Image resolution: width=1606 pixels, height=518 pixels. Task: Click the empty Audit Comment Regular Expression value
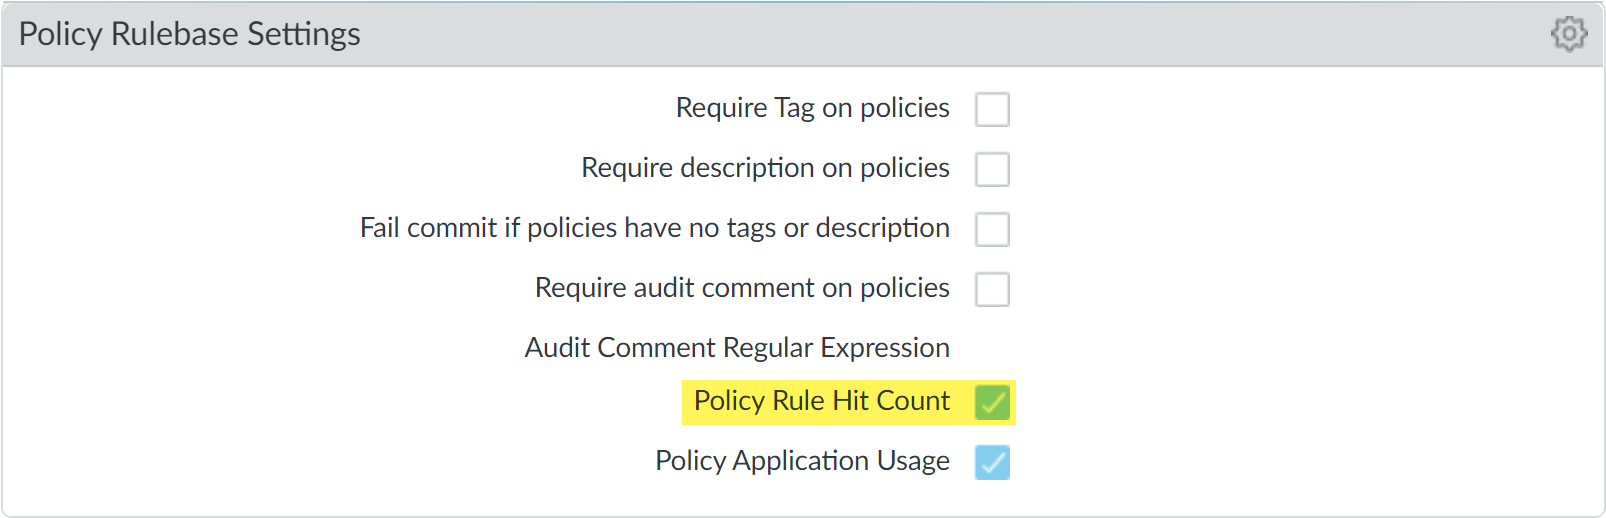(1100, 348)
